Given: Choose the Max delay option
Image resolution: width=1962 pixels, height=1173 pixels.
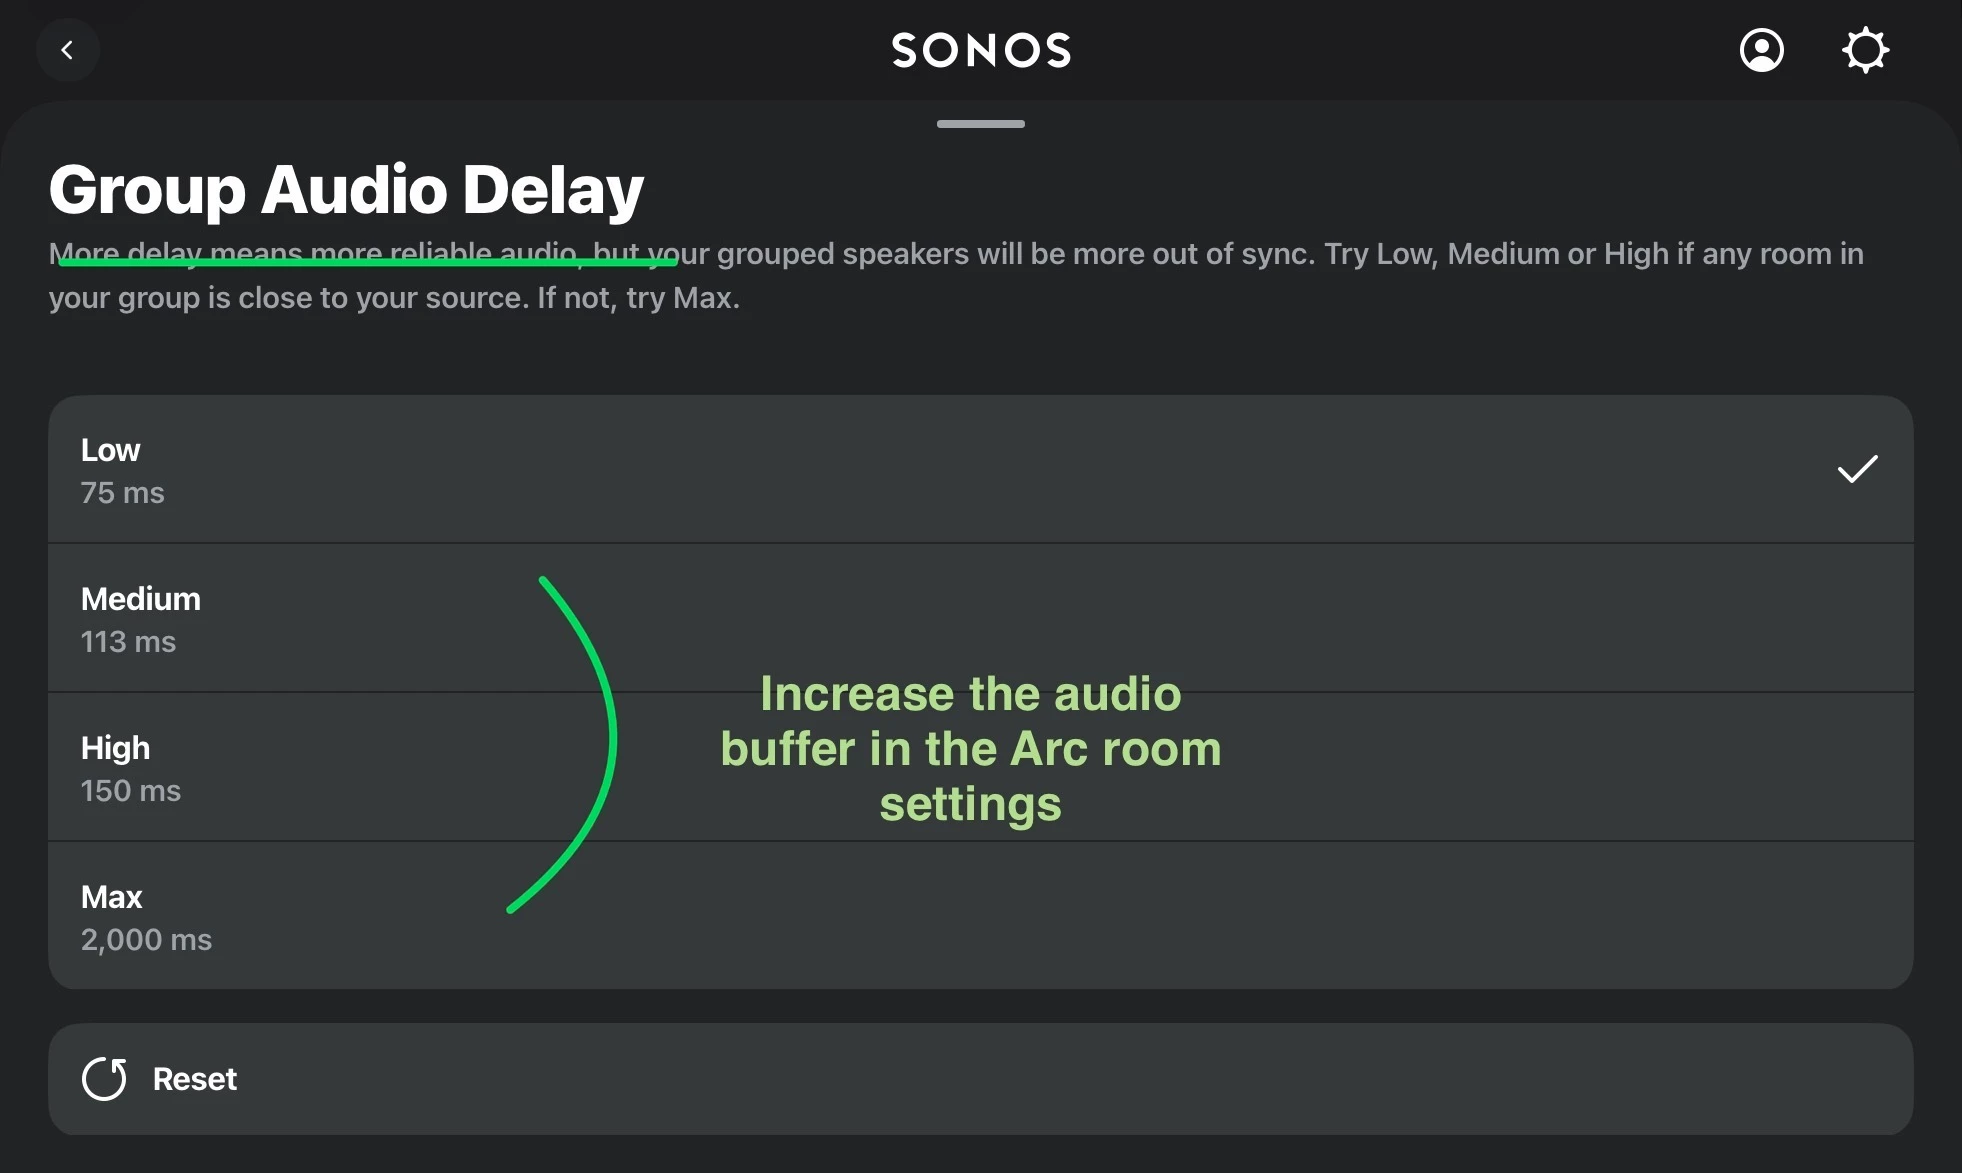Looking at the screenshot, I should click(x=112, y=897).
